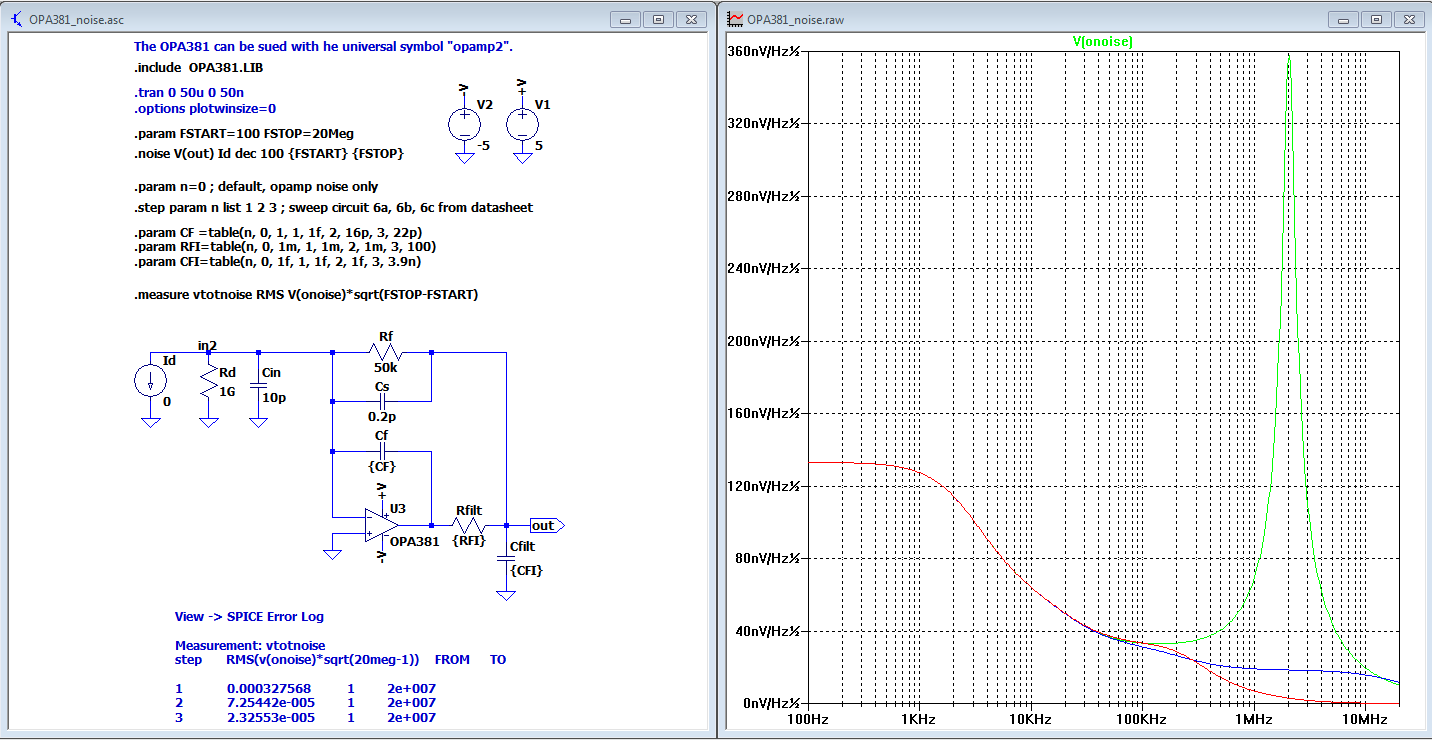Click the LTspice icon in the OPA381_noise.asc title bar
Viewport: 1432px width, 740px height.
click(x=15, y=18)
